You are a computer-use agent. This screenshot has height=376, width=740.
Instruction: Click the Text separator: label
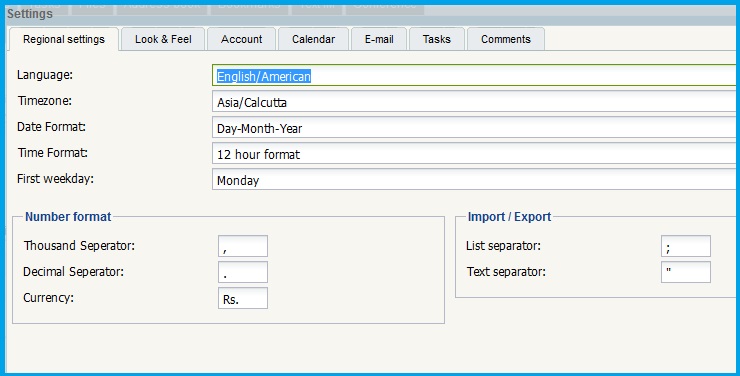[x=506, y=272]
